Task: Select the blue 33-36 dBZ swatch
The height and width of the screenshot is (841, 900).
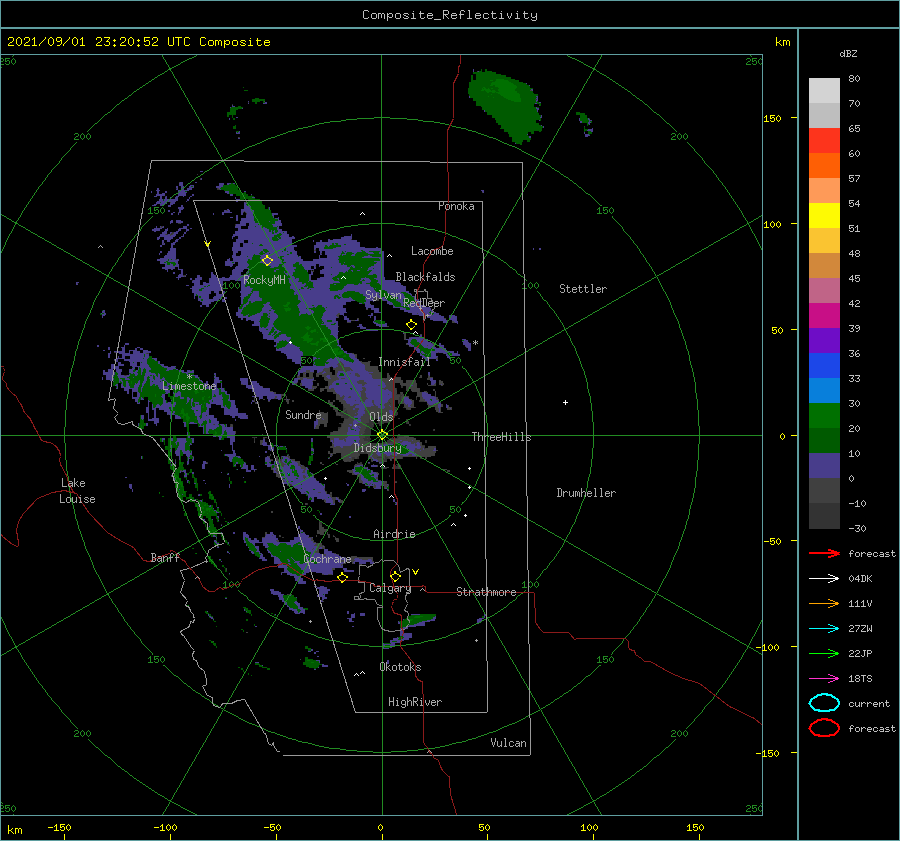Action: (x=824, y=366)
